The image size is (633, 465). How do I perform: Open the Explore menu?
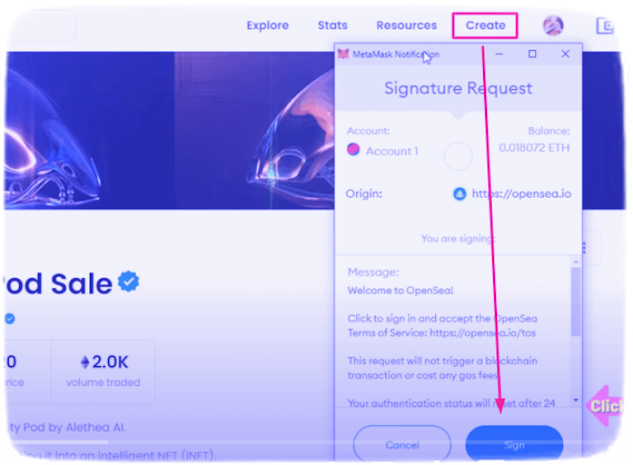click(x=268, y=25)
